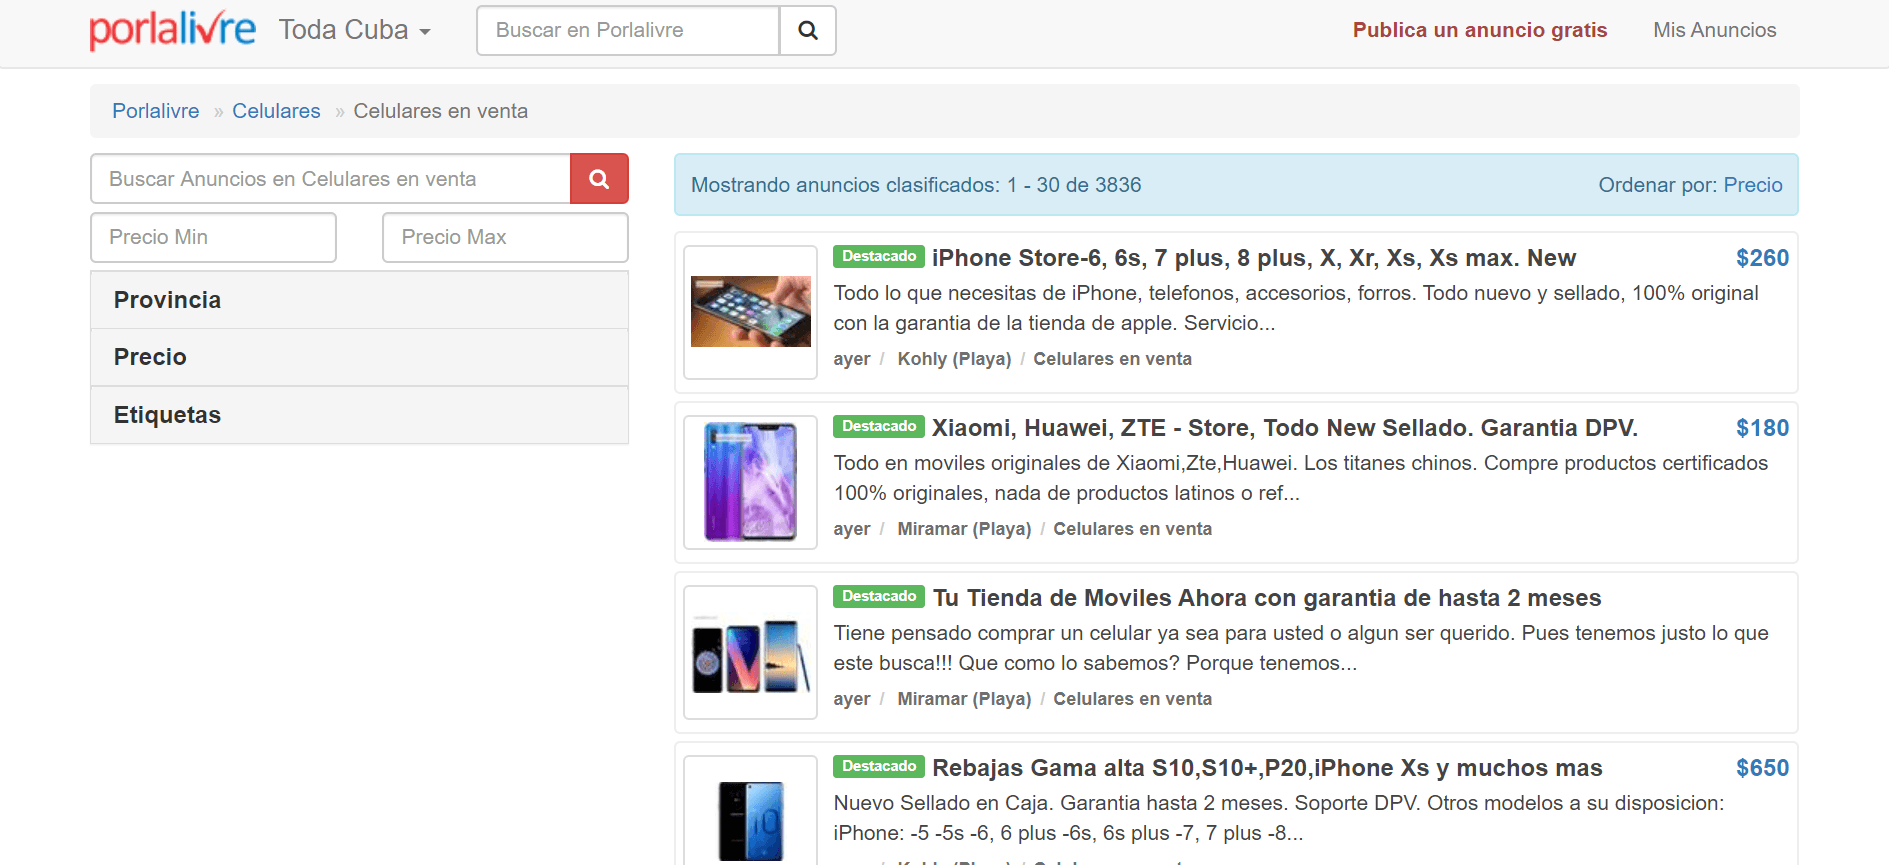This screenshot has width=1889, height=865.
Task: Focus Buscar Anuncios en Celulares field
Action: click(331, 178)
